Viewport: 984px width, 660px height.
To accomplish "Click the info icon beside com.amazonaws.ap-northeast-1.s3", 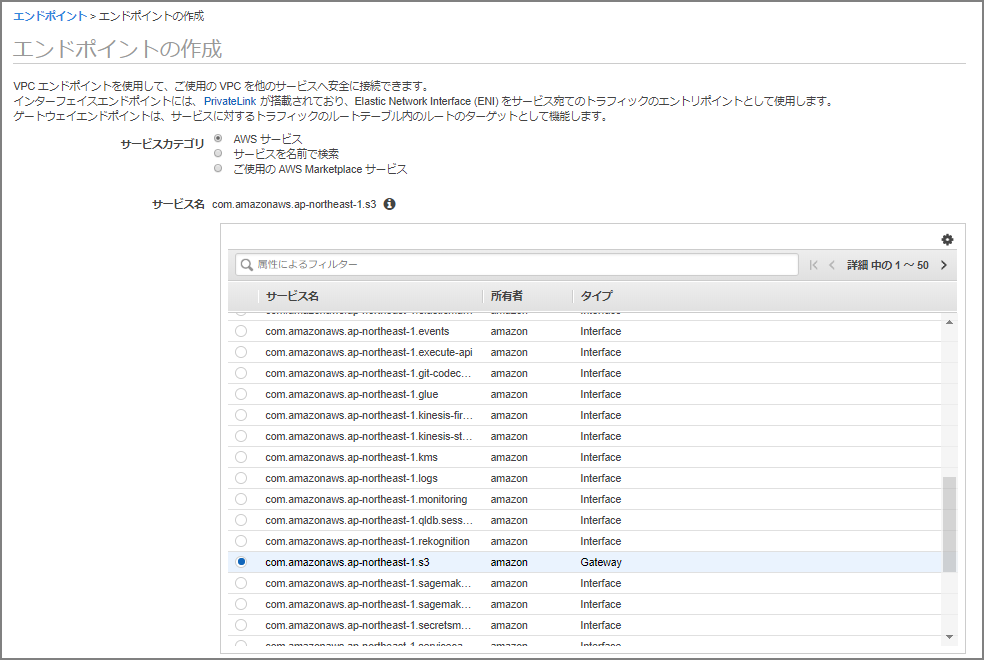I will pos(390,203).
